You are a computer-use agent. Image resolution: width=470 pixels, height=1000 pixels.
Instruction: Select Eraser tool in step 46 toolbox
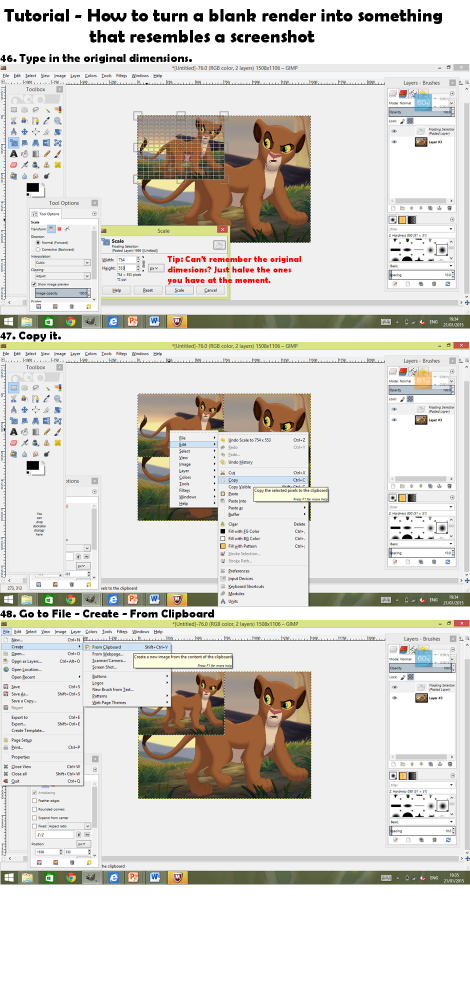pyautogui.click(x=14, y=165)
